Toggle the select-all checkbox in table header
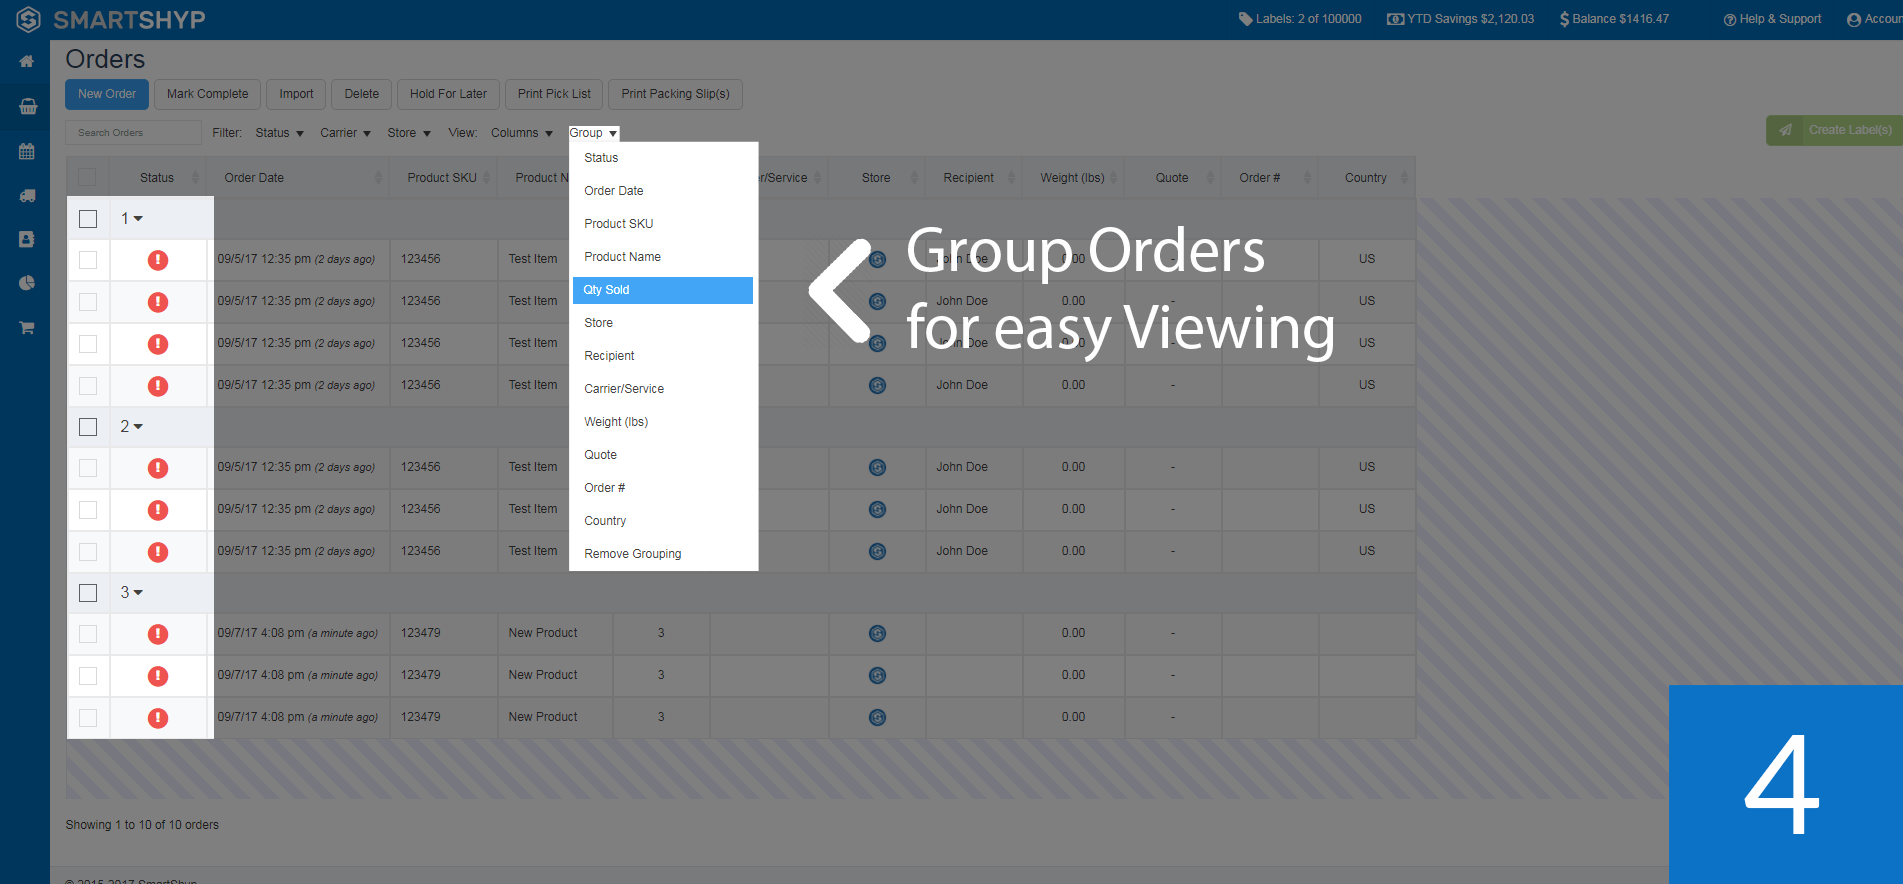1903x884 pixels. pyautogui.click(x=87, y=178)
